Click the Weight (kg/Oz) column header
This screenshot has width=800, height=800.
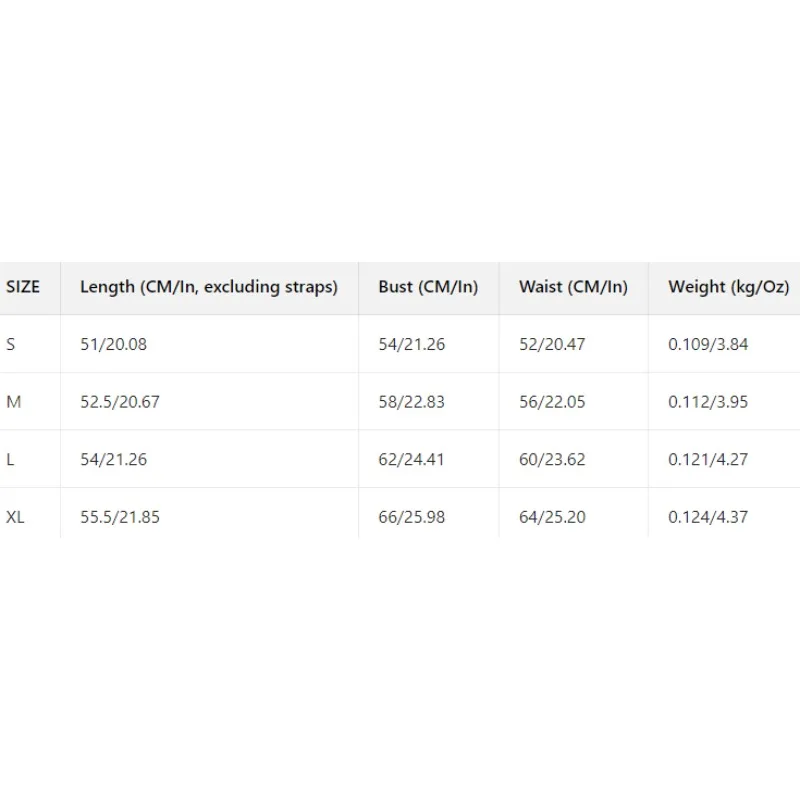coord(728,287)
